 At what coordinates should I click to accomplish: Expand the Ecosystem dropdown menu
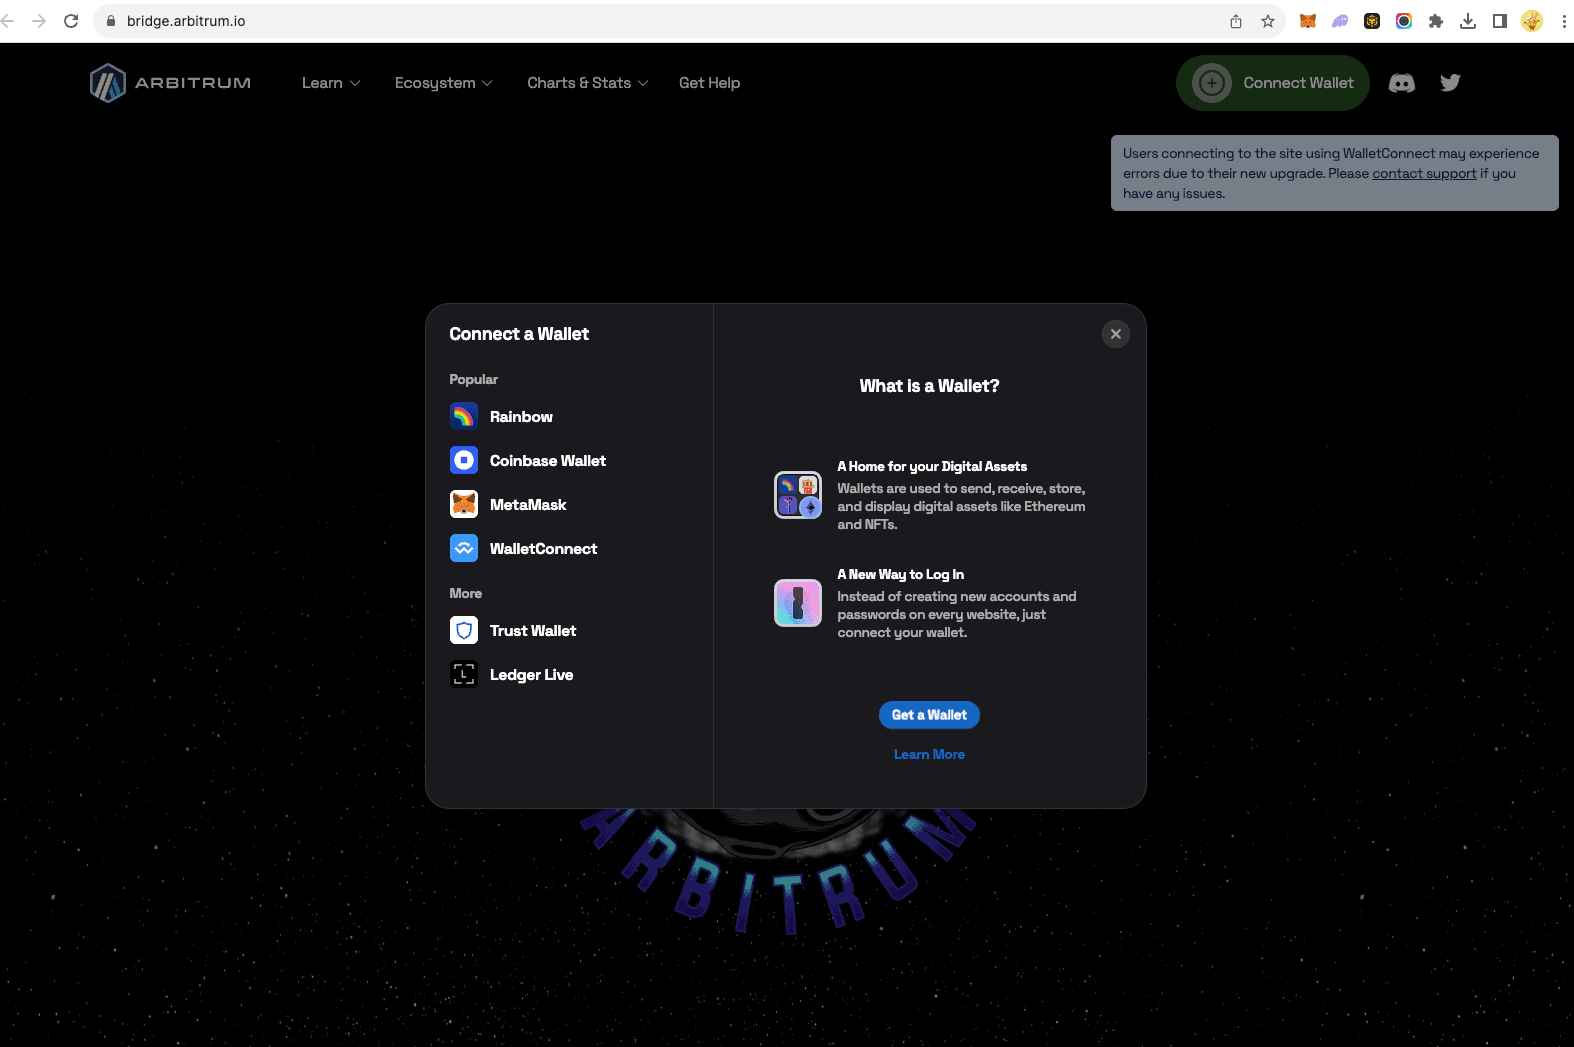pos(443,83)
